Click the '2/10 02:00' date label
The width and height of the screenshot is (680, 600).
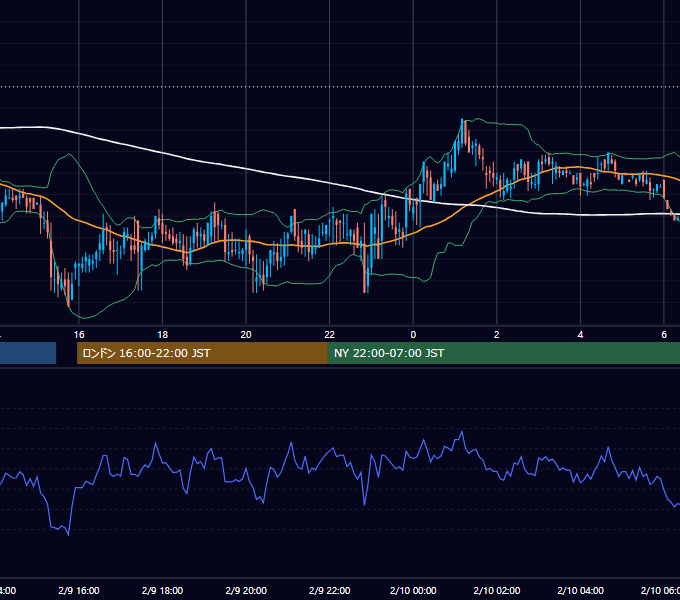[497, 590]
